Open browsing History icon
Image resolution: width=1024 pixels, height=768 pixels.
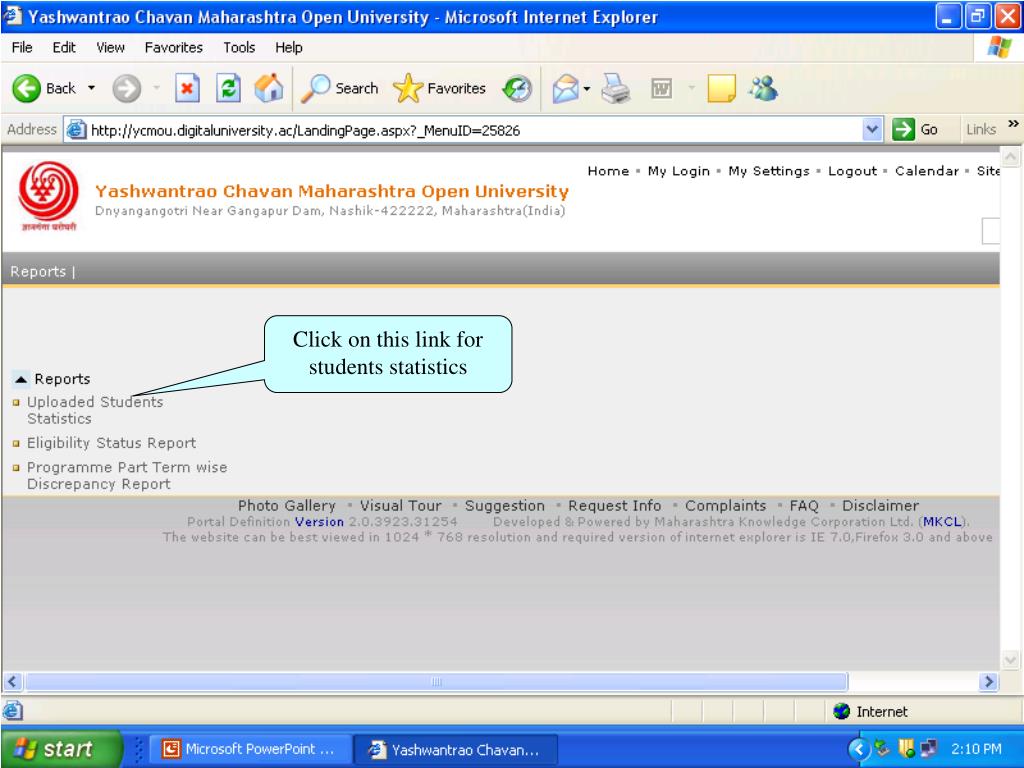[x=517, y=88]
